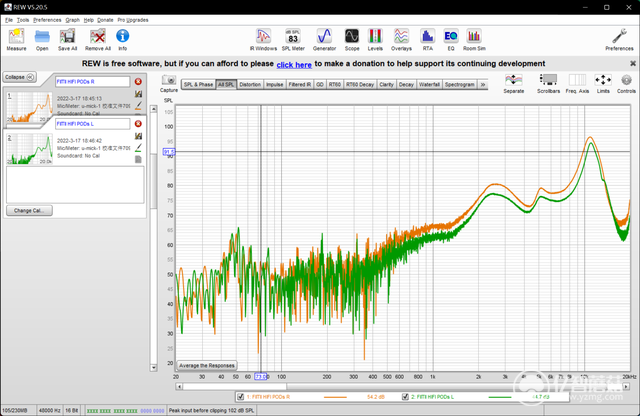Switch to the RT60 tab

tap(335, 85)
